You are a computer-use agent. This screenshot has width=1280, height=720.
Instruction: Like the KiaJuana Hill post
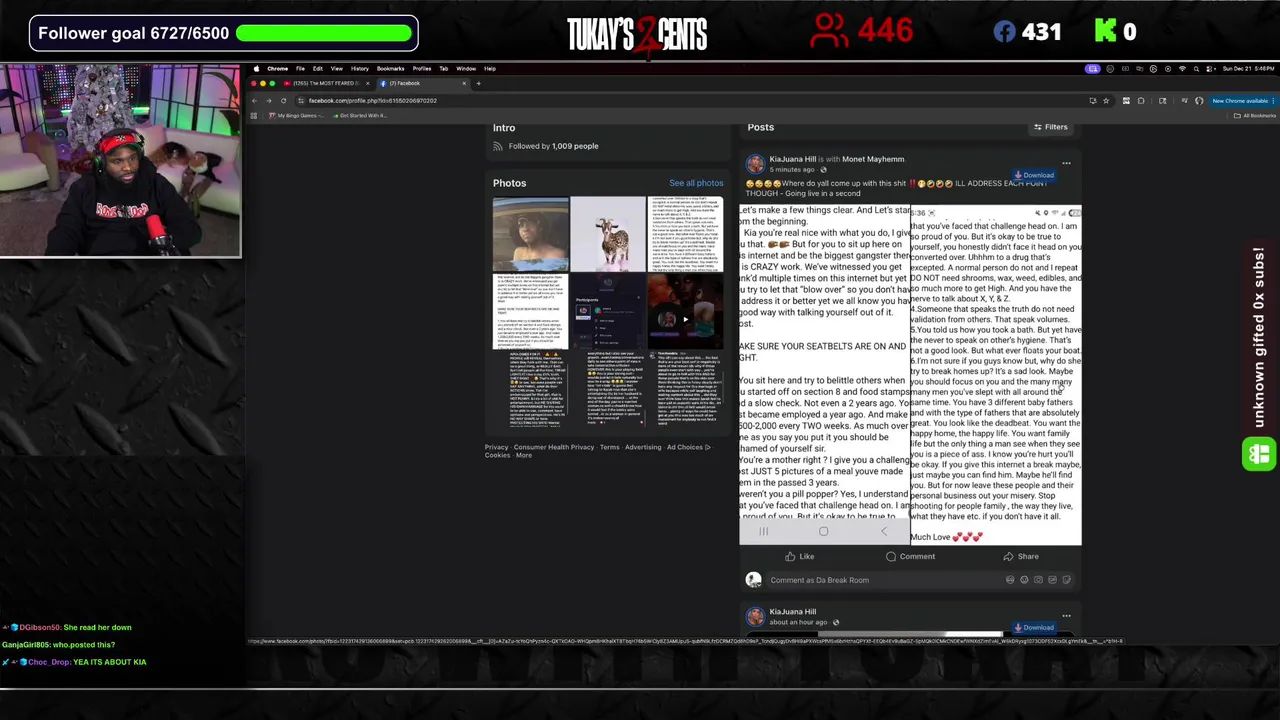coord(799,556)
